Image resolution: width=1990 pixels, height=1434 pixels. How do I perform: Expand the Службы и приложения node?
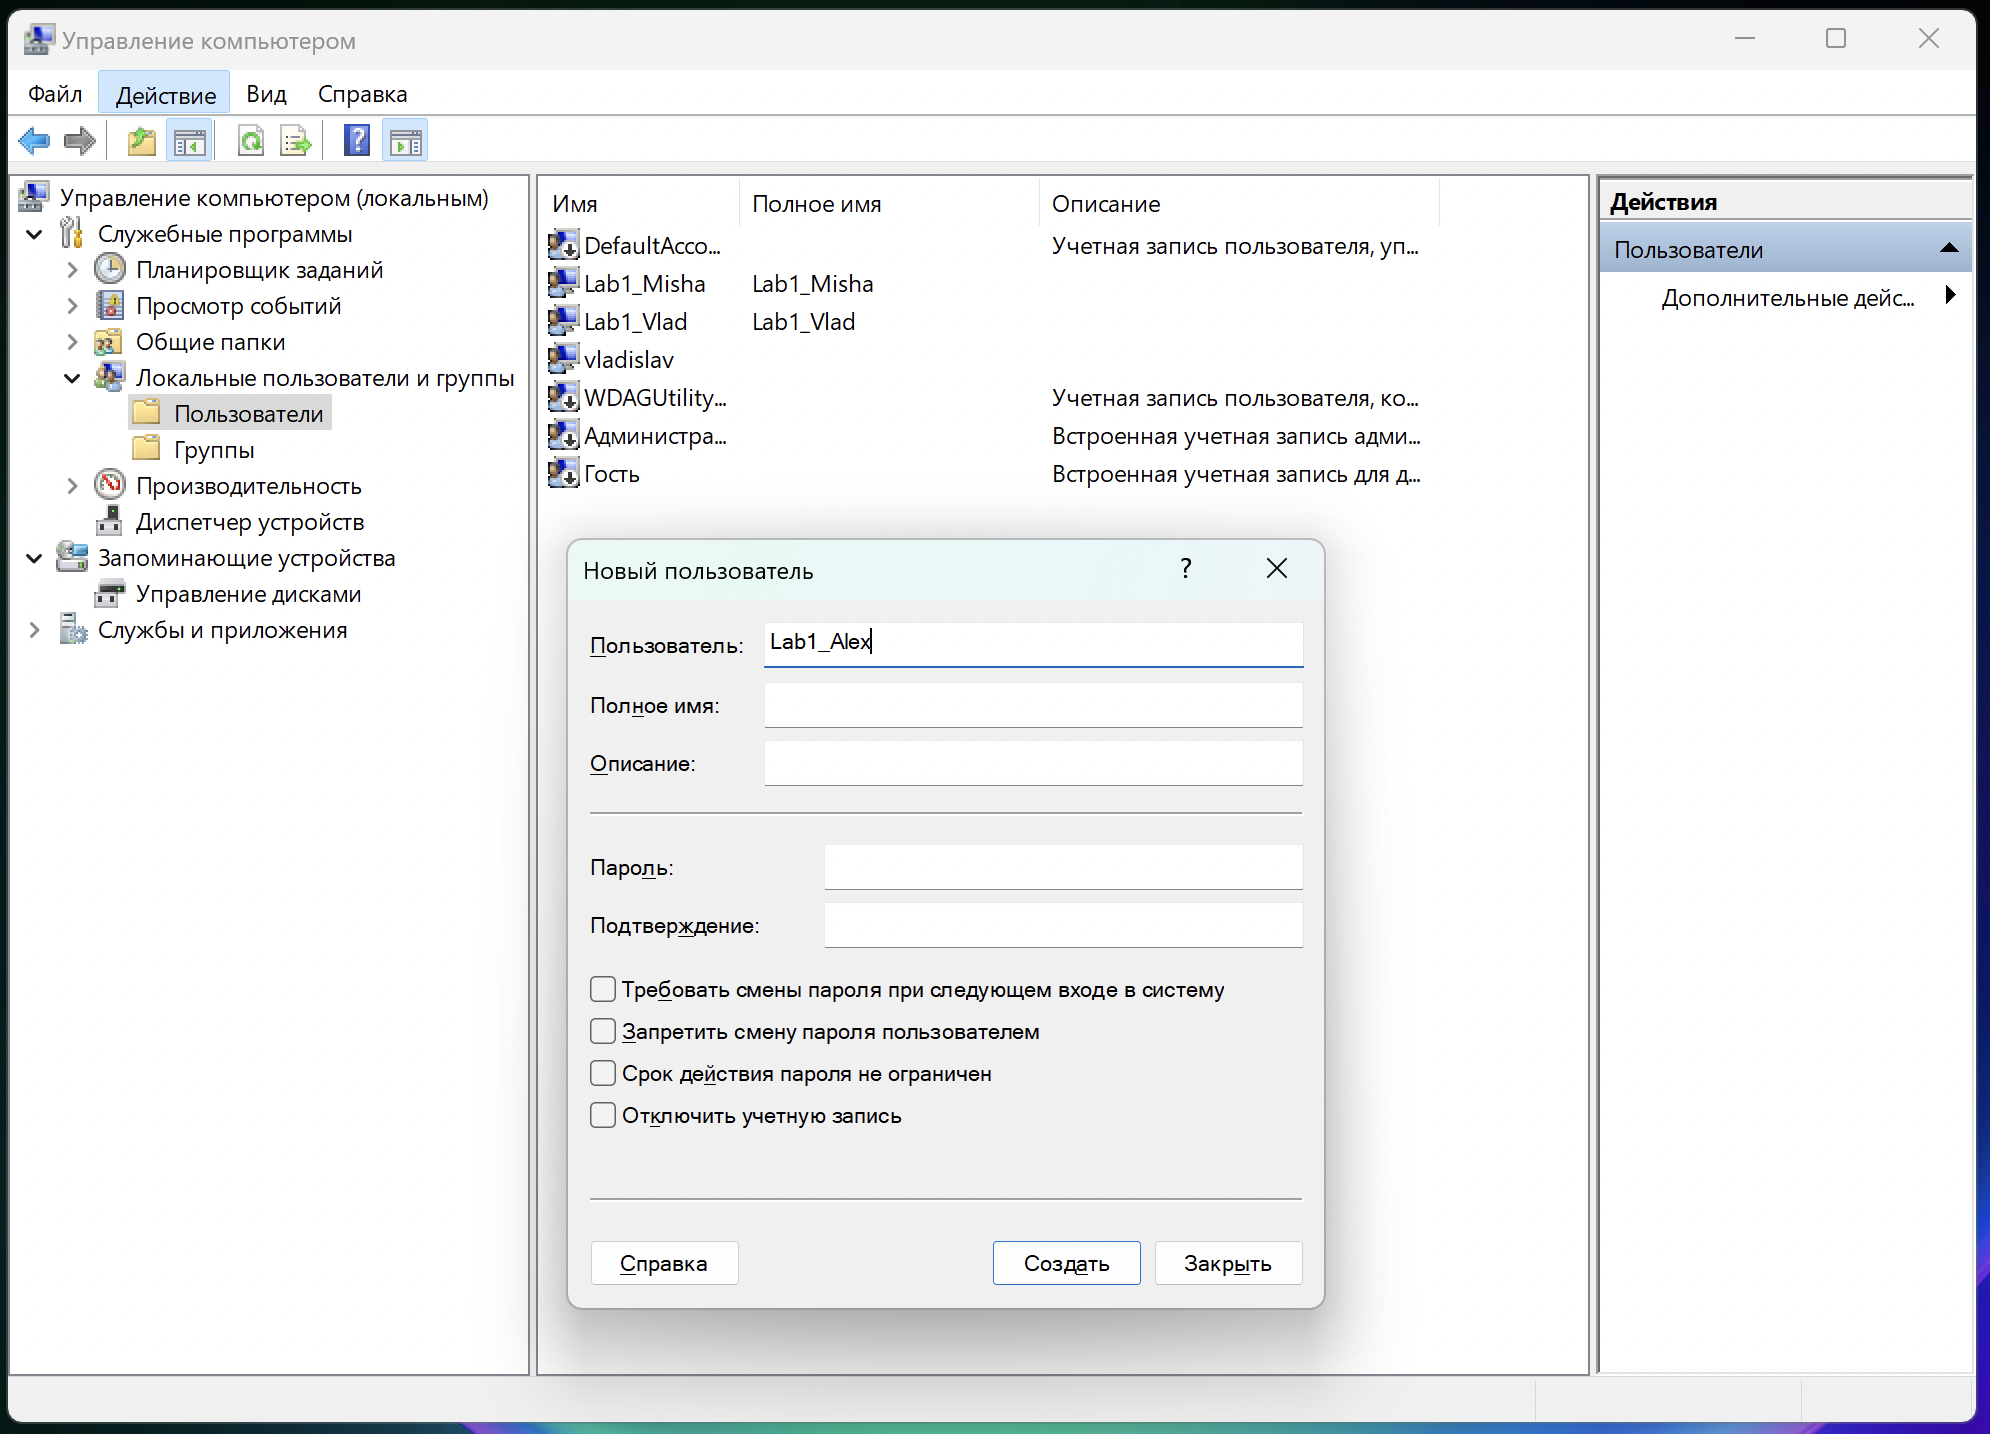click(x=34, y=630)
